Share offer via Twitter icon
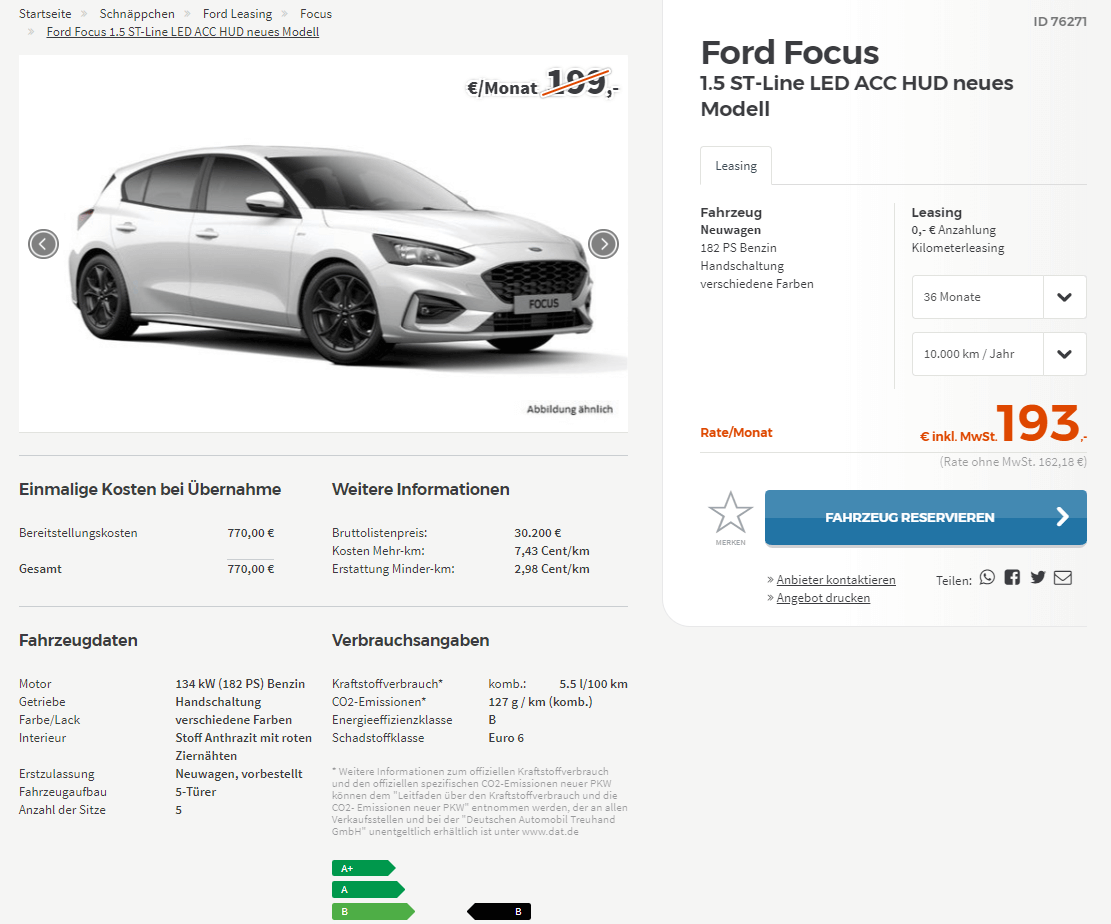The width and height of the screenshot is (1111, 924). pos(1038,578)
